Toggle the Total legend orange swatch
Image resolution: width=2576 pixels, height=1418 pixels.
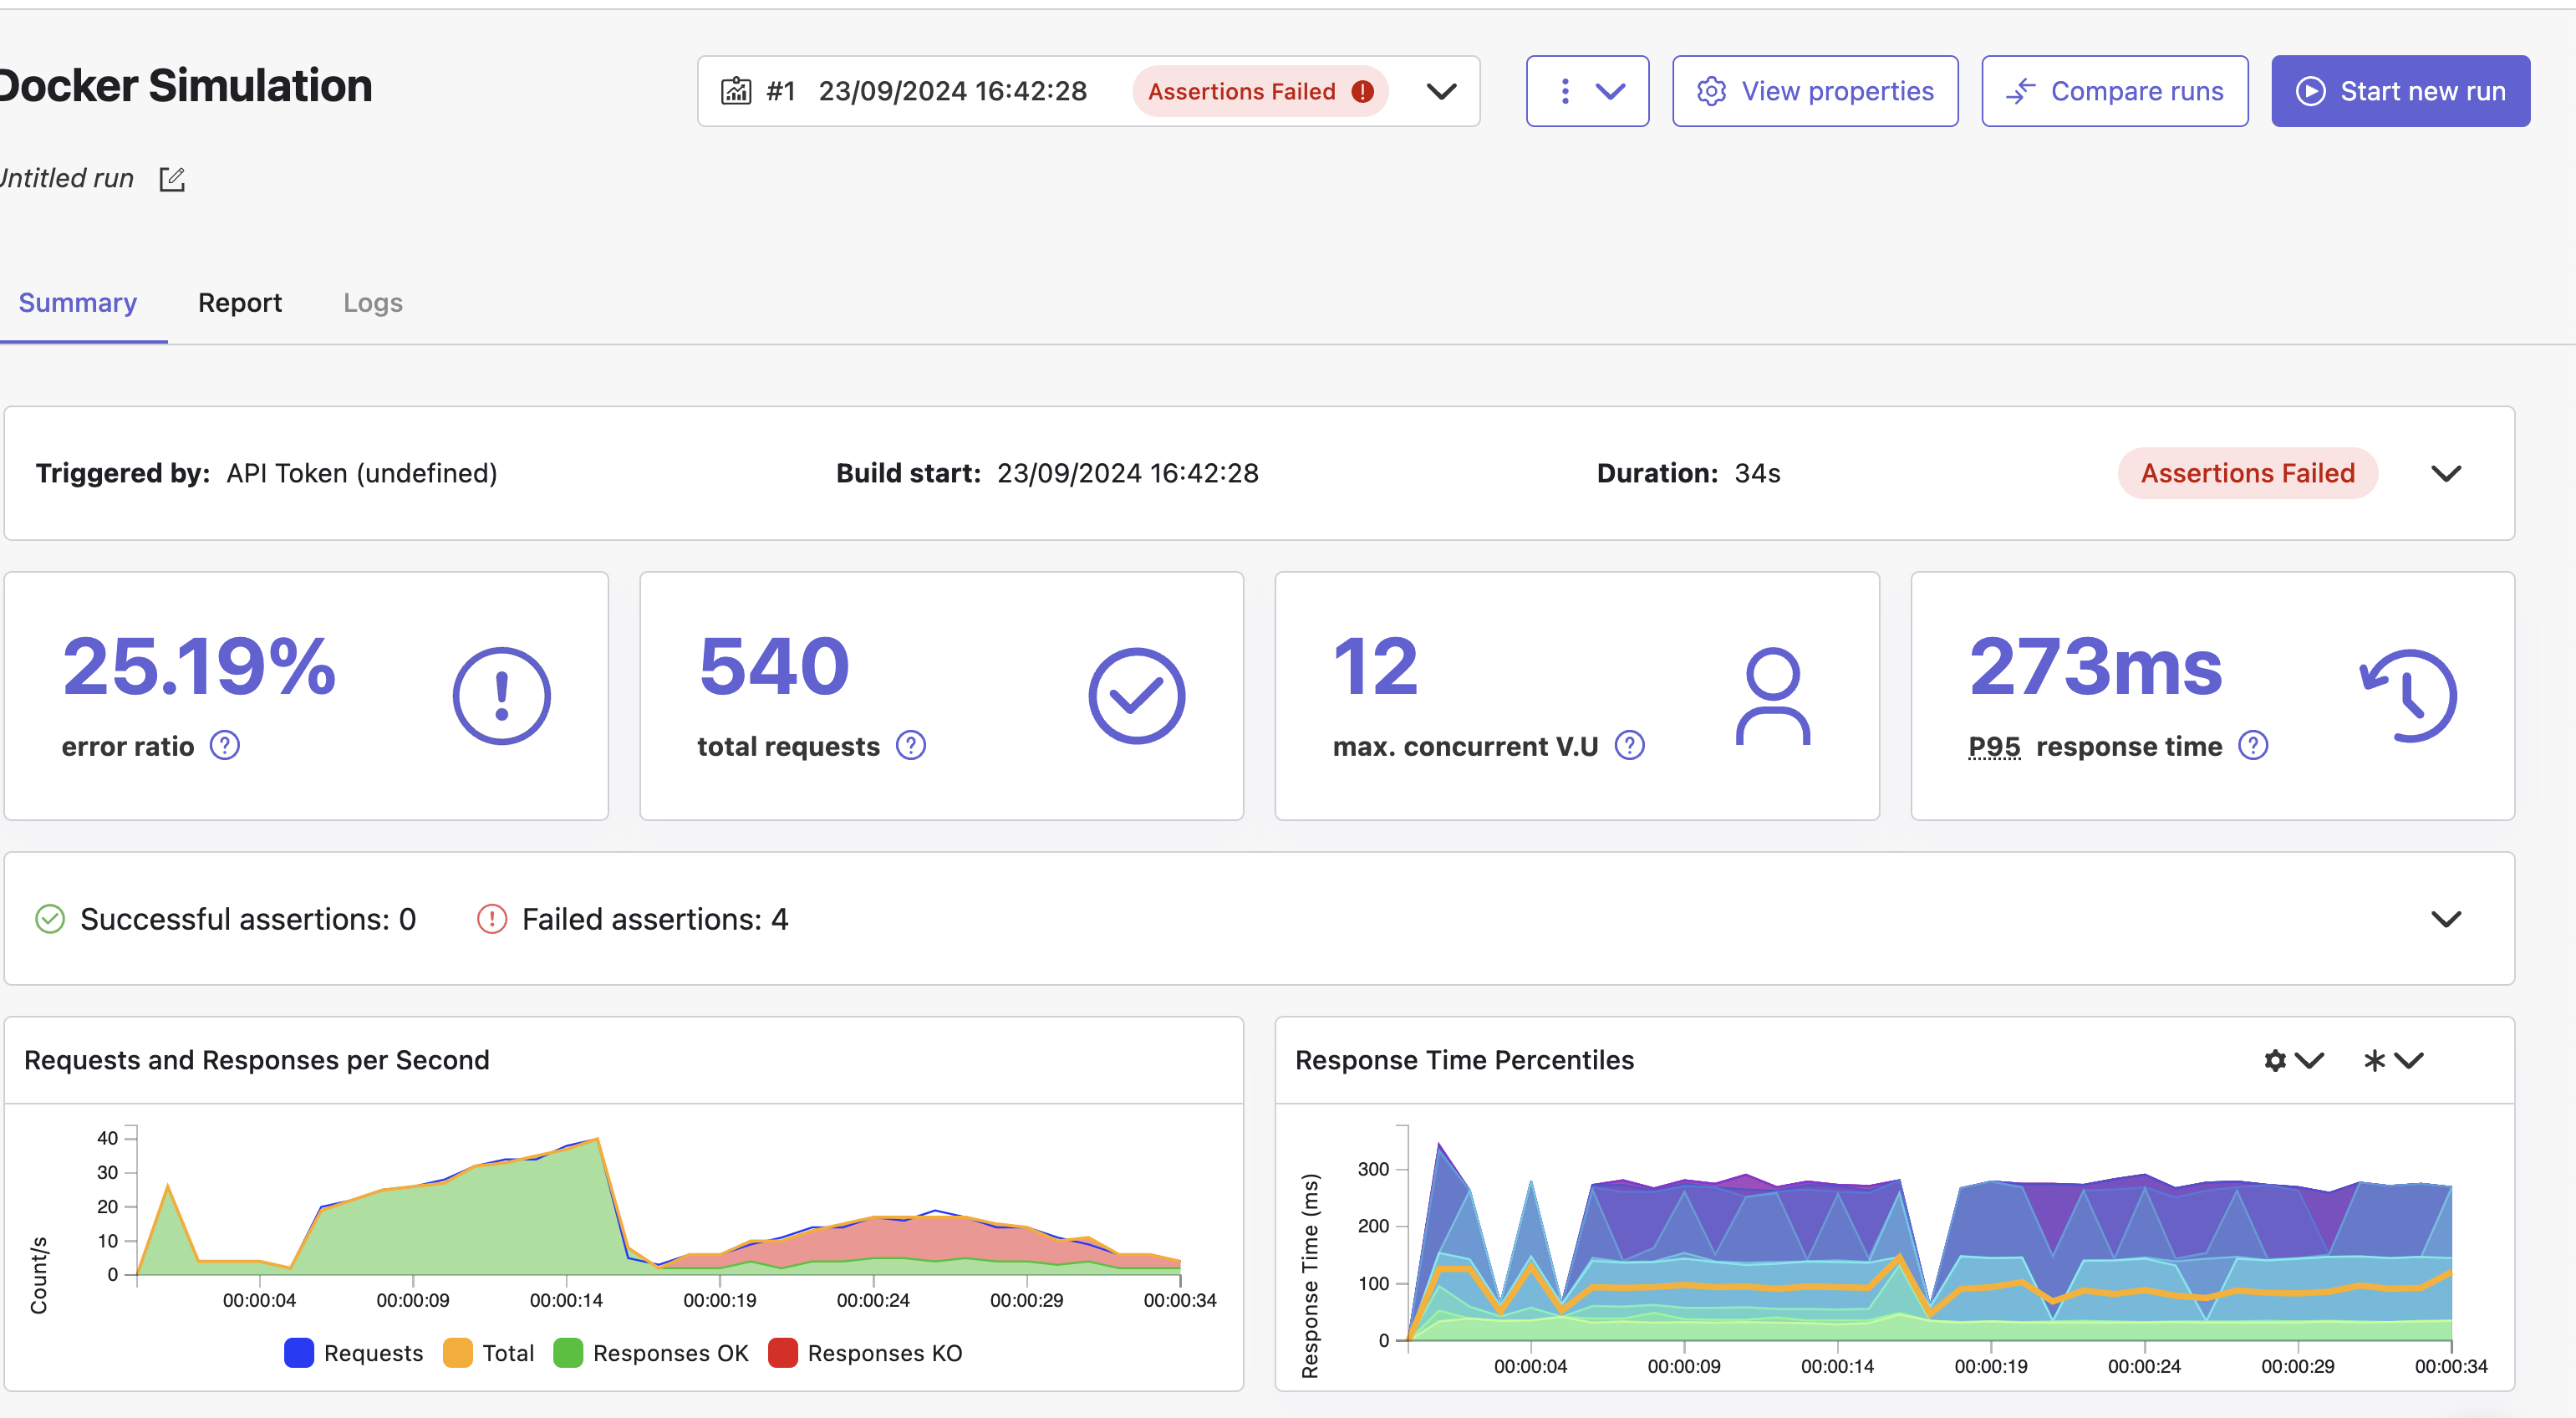tap(457, 1353)
